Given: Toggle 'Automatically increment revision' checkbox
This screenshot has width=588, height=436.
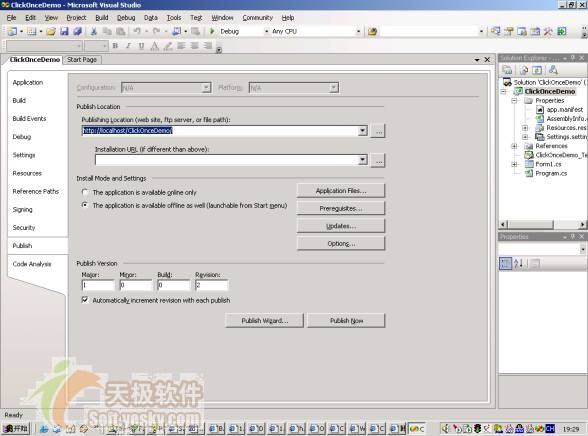Looking at the screenshot, I should (x=85, y=300).
